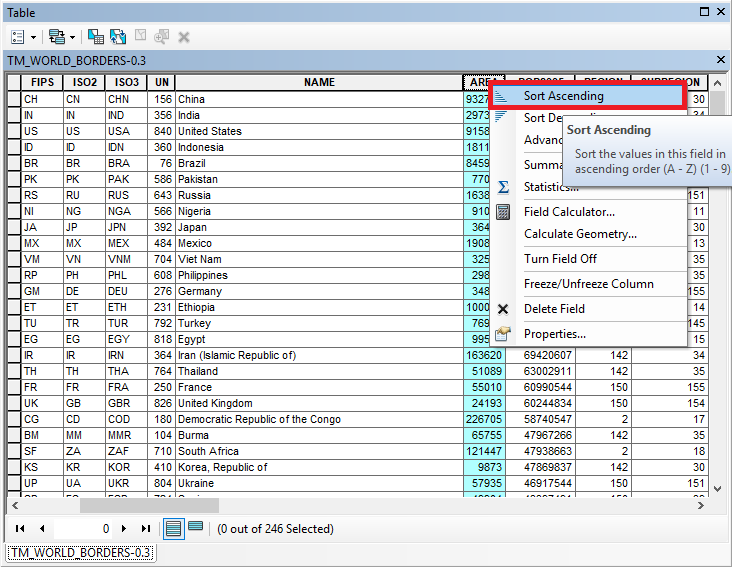The height and width of the screenshot is (567, 732).
Task: Click Turn Field Off option
Action: pyautogui.click(x=564, y=259)
